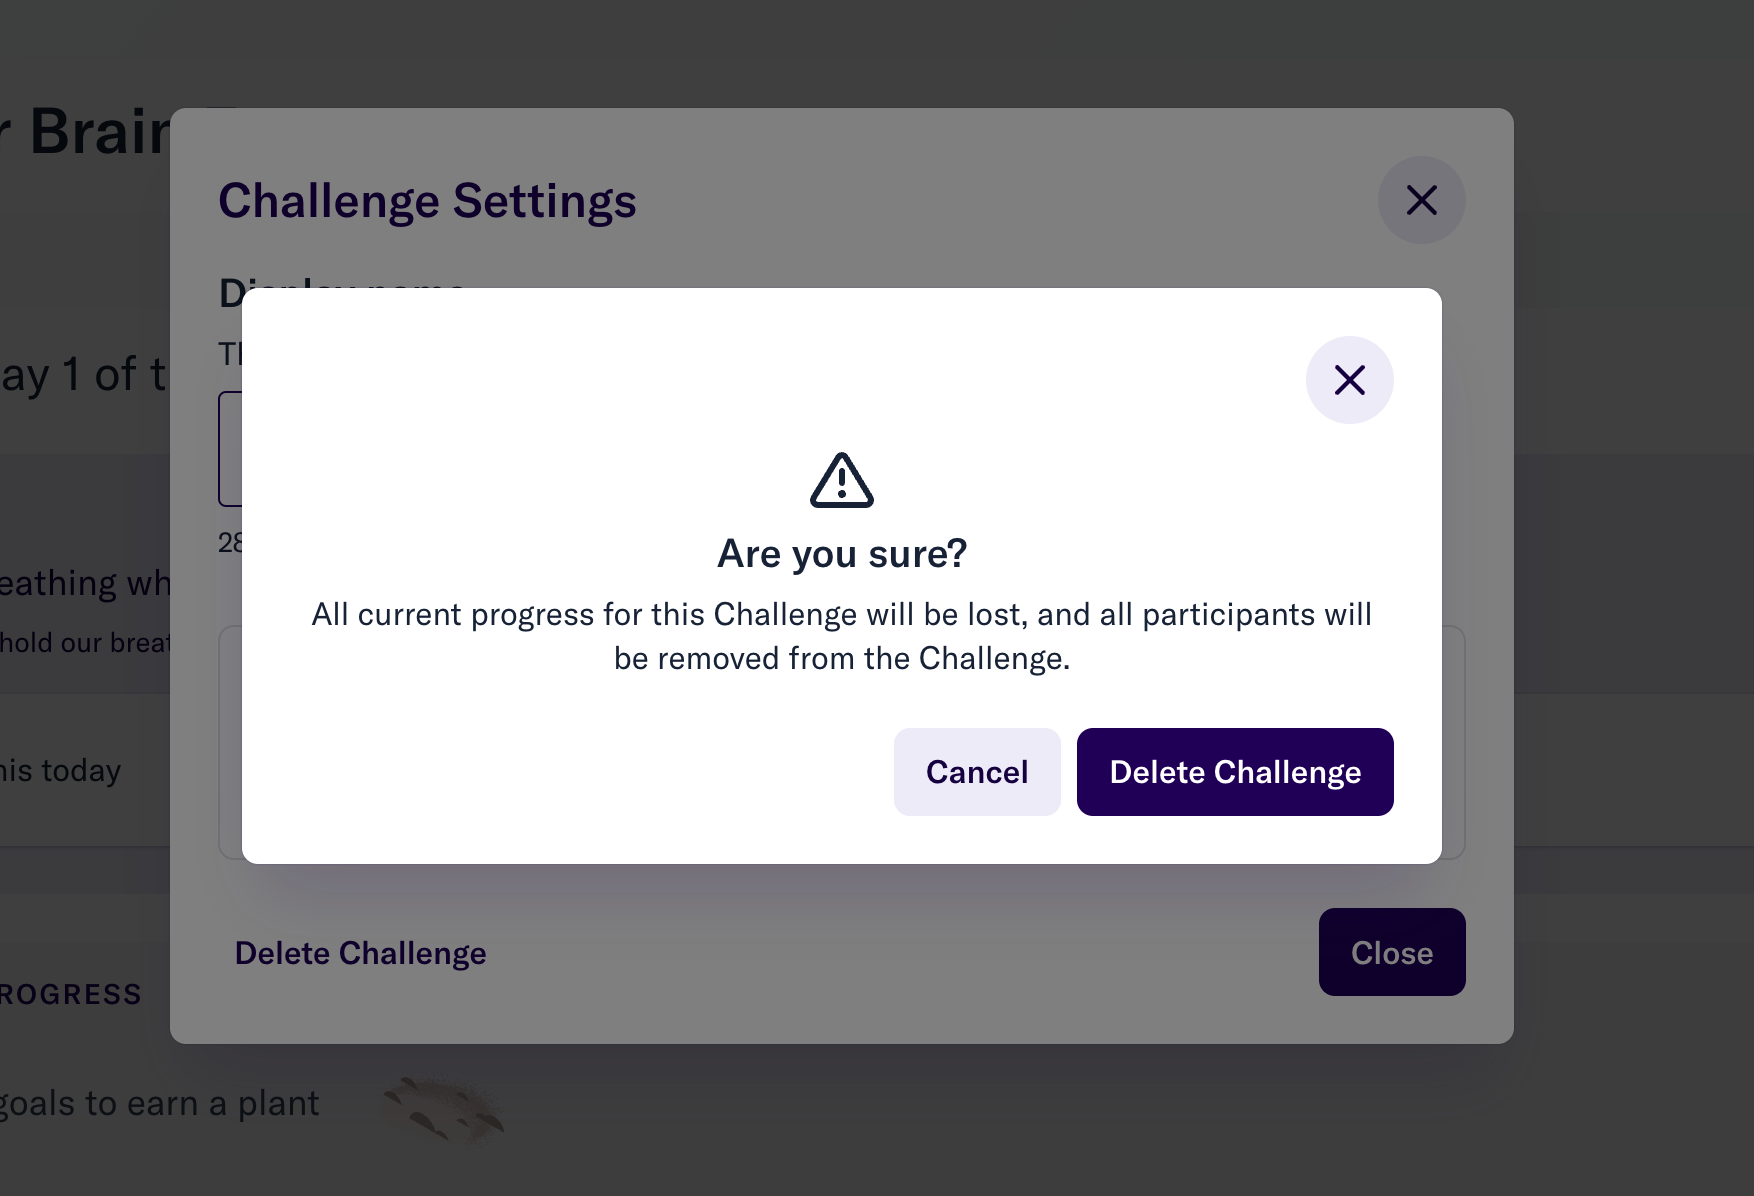Click the 'hold our brea' description text

[x=85, y=643]
